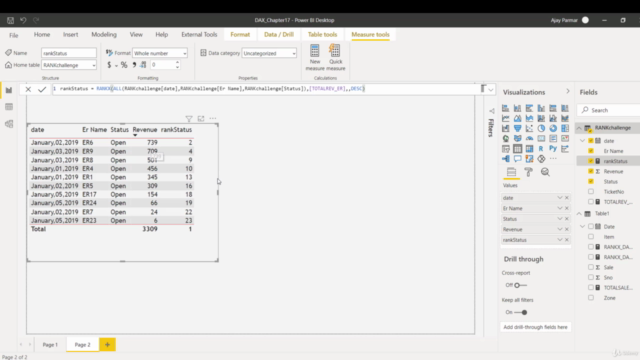Screen dimensions: 640x360
Task: Collapse the Visualizations pane arrow
Action: (x=568, y=91)
